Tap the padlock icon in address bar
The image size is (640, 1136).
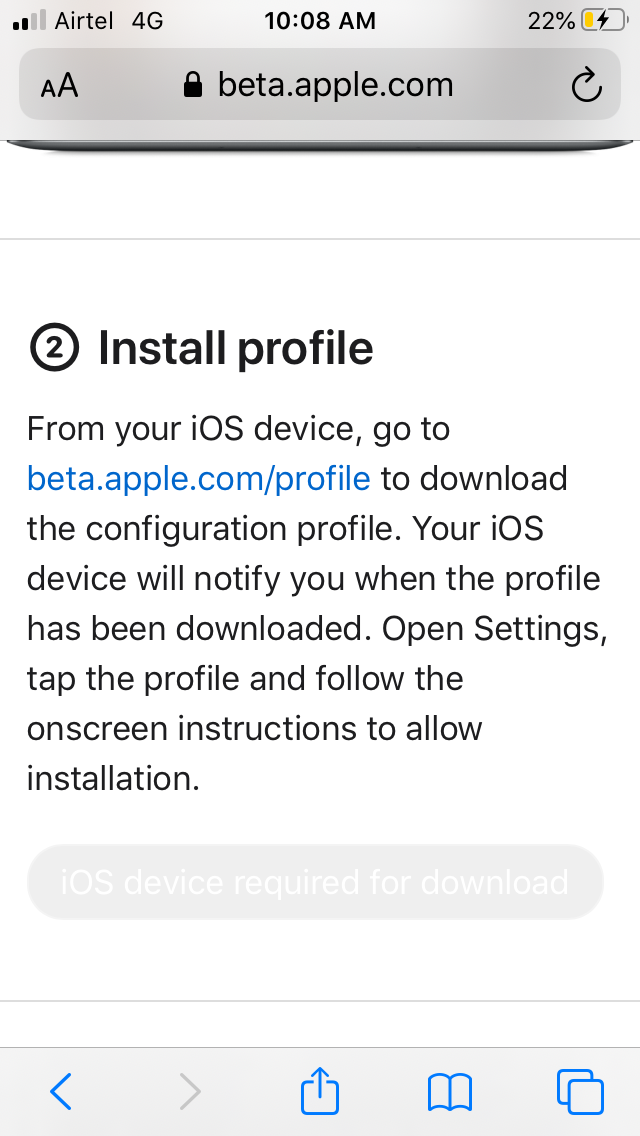pyautogui.click(x=194, y=86)
